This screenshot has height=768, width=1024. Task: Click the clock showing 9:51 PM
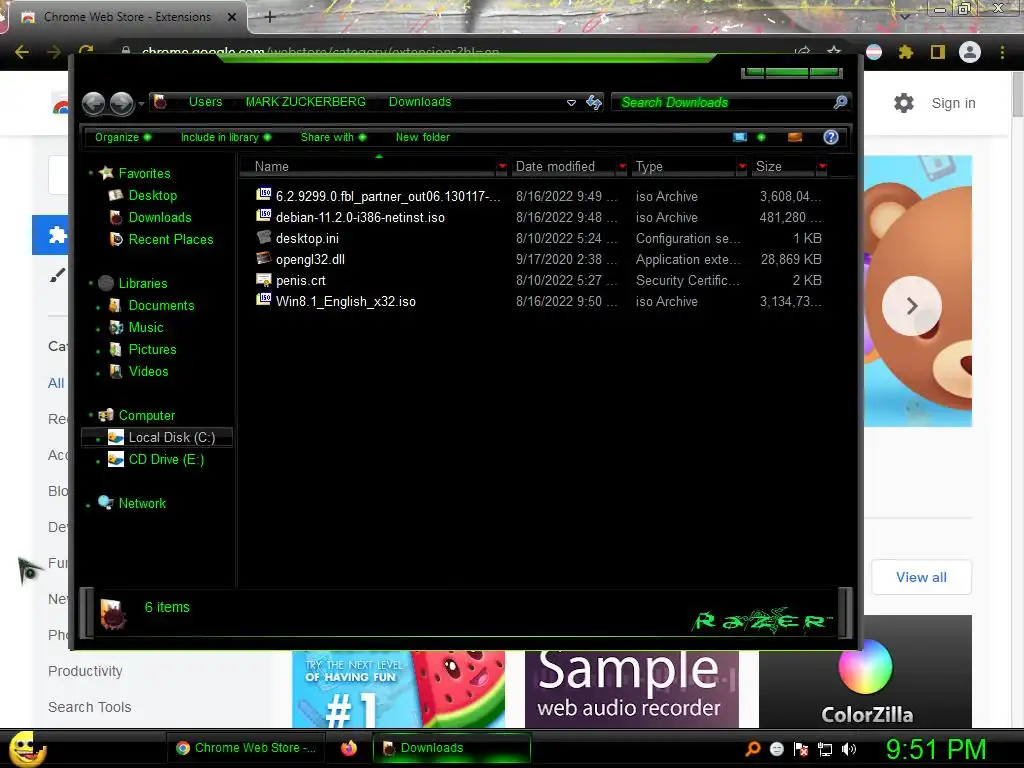coord(935,749)
